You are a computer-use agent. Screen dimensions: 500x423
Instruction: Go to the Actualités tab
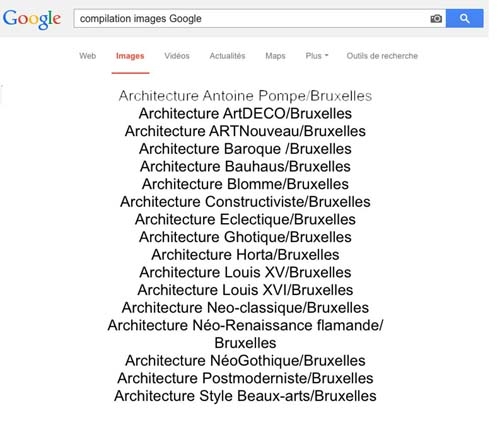(227, 56)
